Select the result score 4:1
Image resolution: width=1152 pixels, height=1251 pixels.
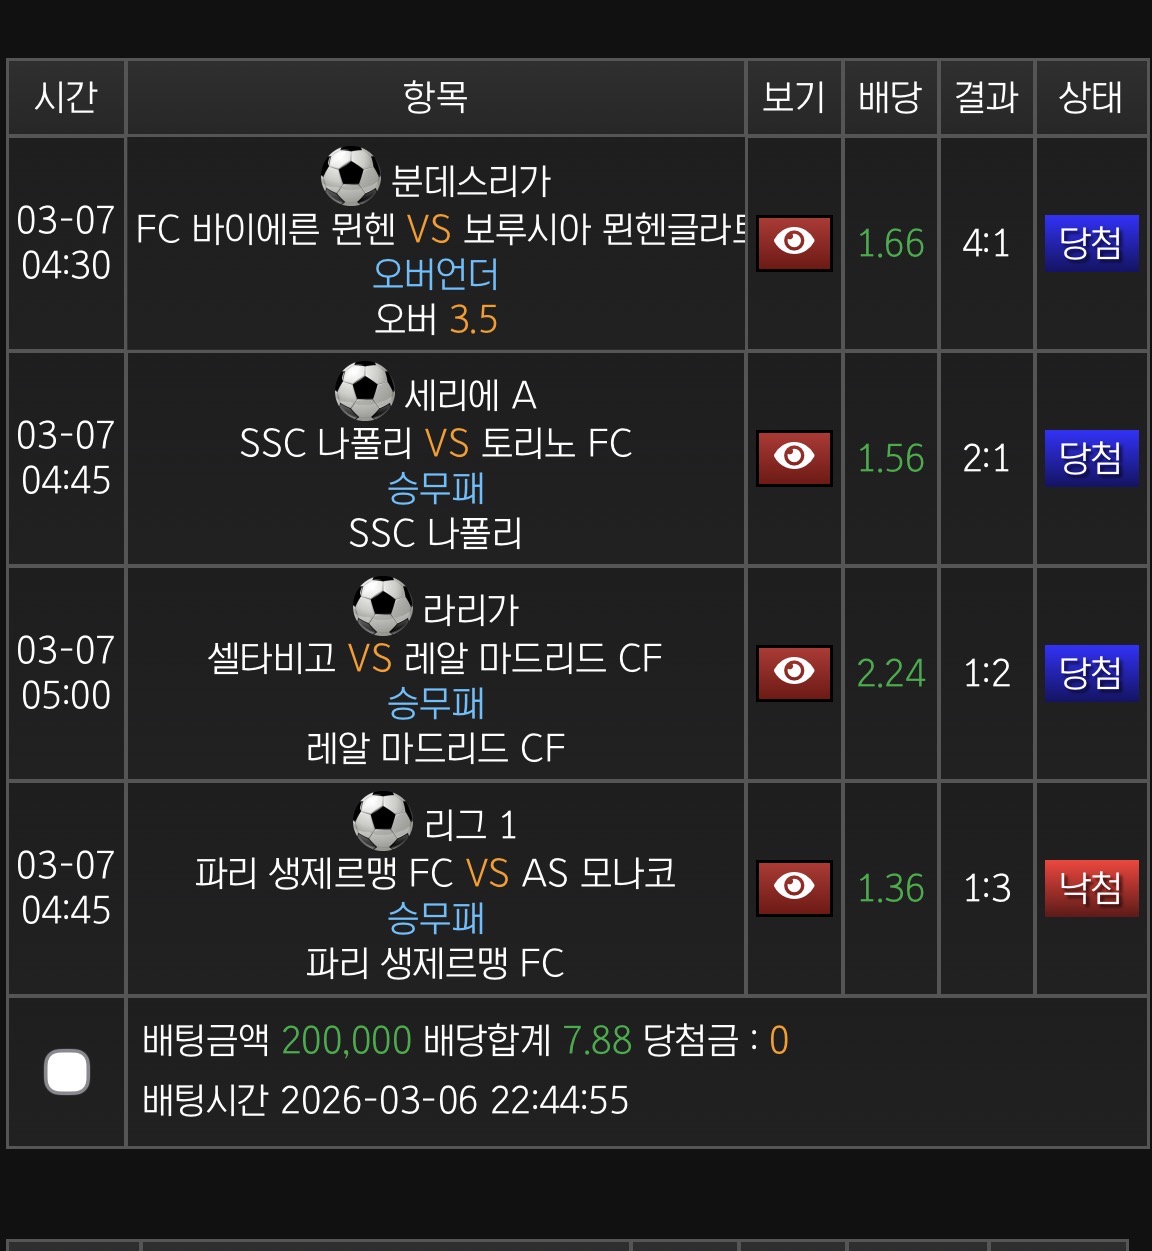[985, 243]
